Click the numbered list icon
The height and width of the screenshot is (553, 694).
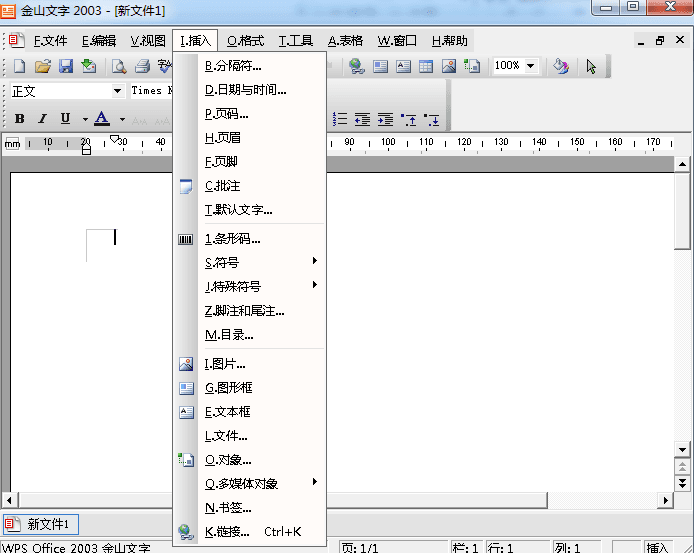click(x=340, y=119)
